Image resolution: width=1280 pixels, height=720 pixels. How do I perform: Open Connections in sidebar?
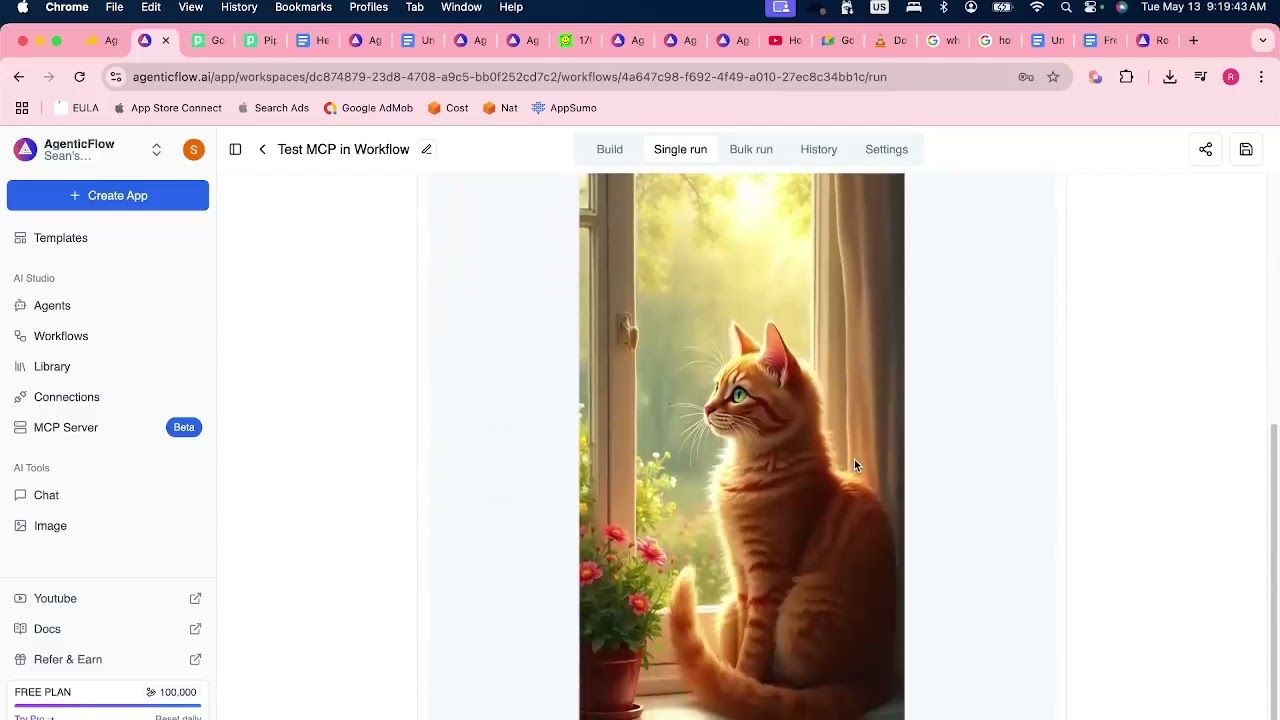tap(108, 397)
